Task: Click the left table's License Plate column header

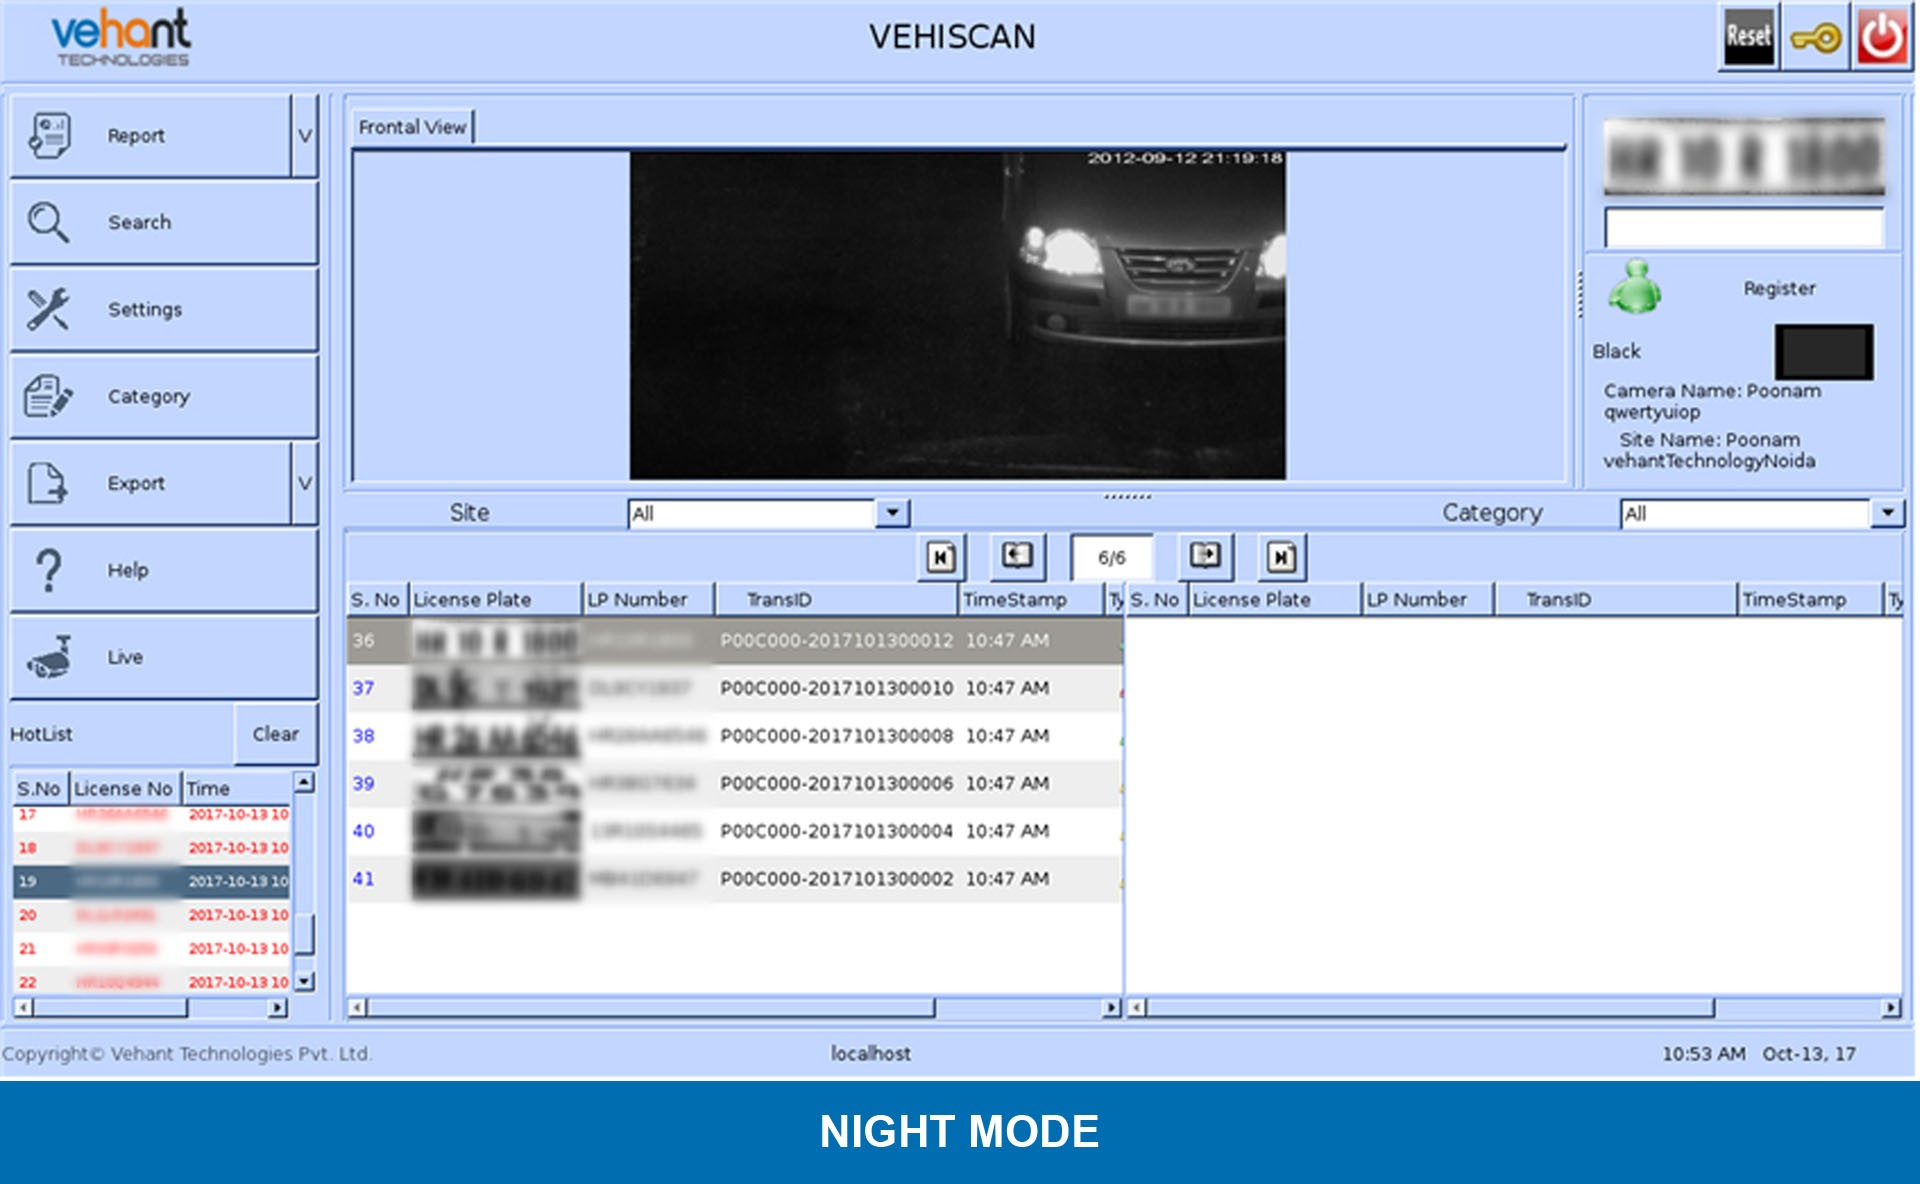Action: tap(495, 600)
